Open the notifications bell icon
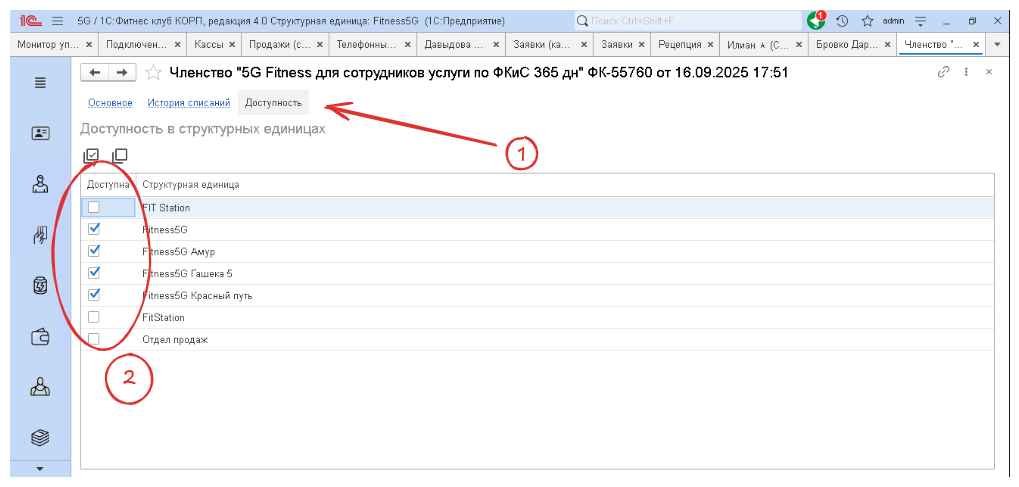Screen dimensions: 1019x487 [816, 21]
